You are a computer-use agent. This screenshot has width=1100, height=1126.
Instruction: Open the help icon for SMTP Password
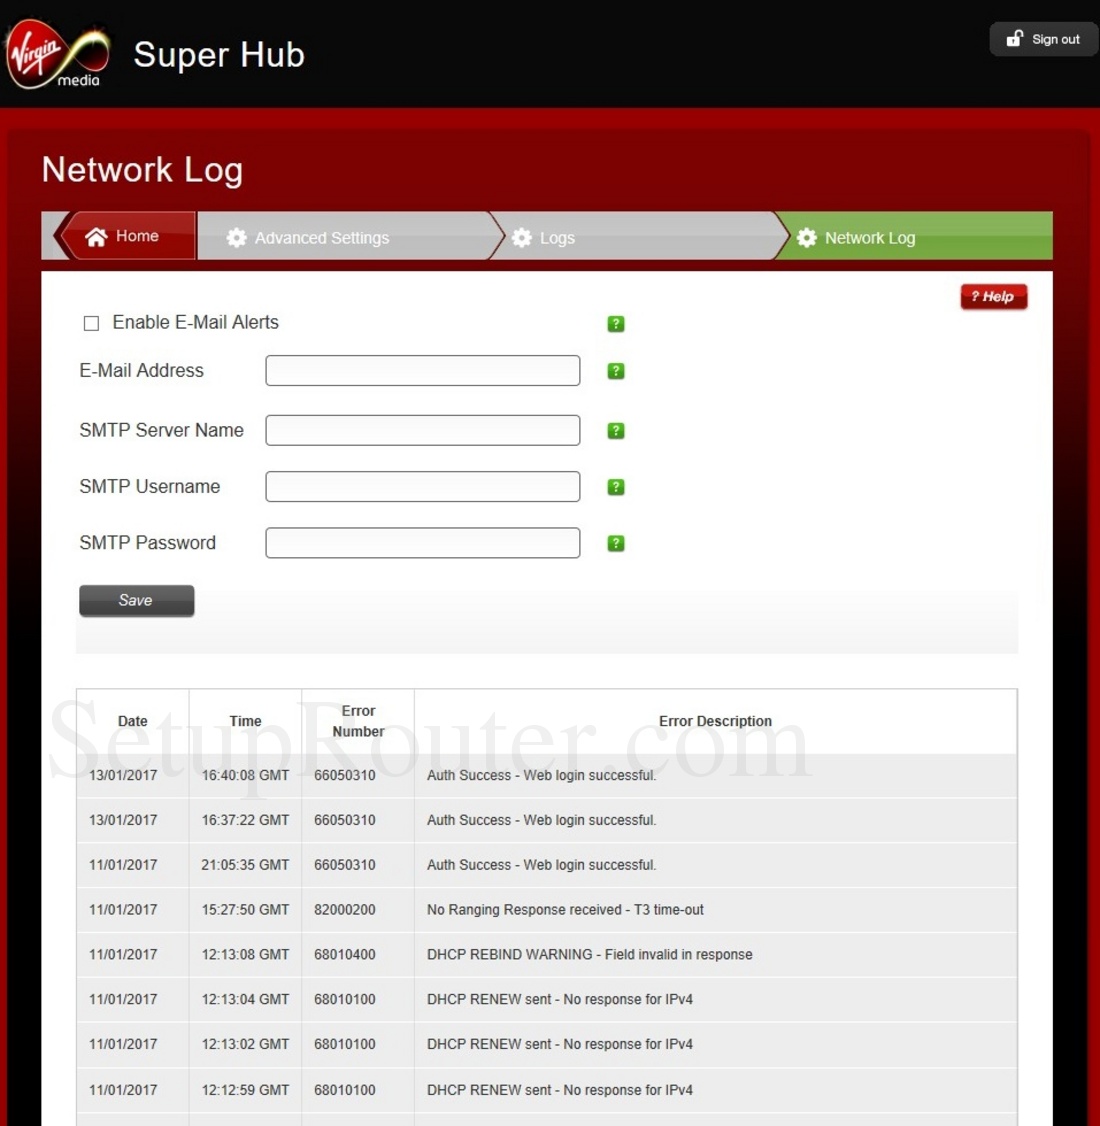tap(616, 543)
